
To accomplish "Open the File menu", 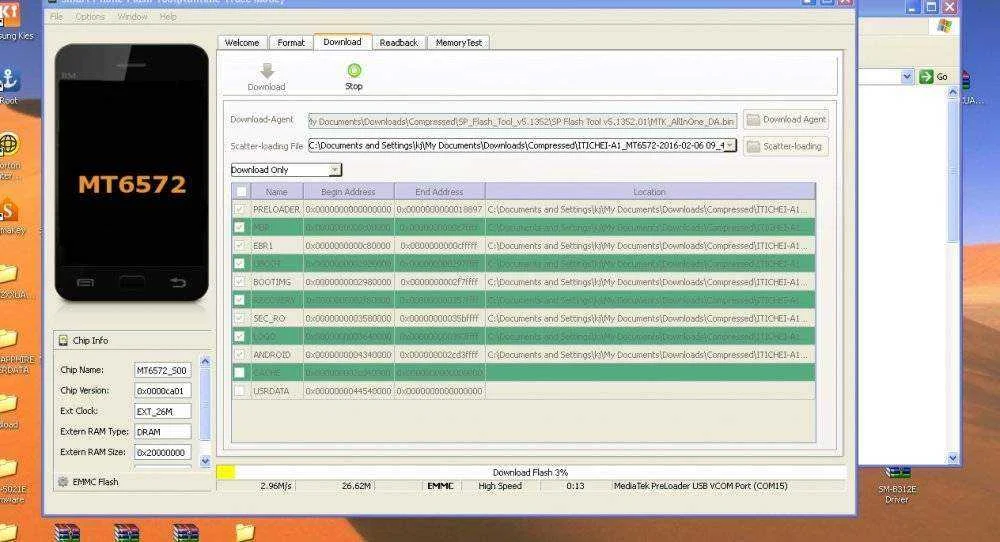I will [56, 17].
